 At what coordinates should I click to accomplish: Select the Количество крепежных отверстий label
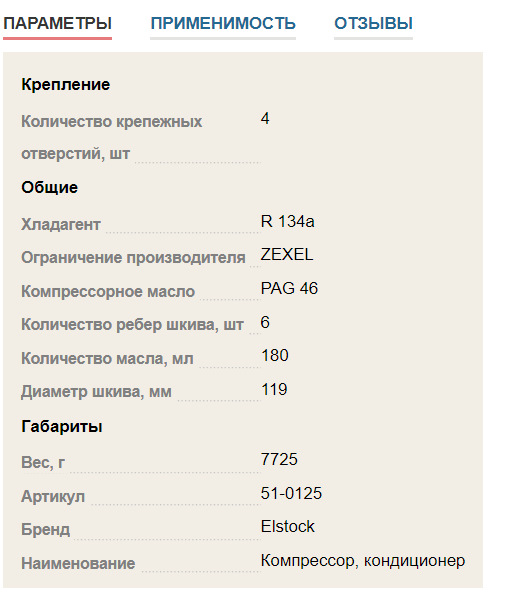pos(111,138)
